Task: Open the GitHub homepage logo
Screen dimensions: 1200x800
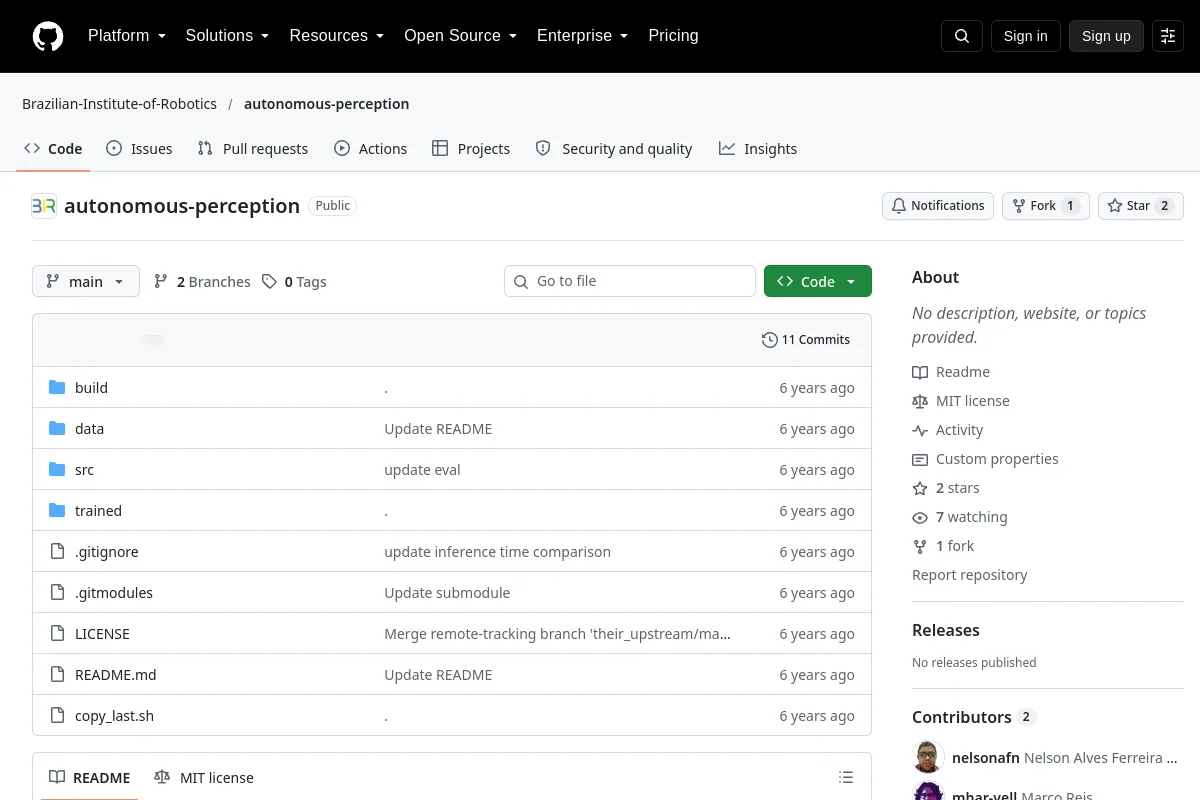Action: pos(48,36)
